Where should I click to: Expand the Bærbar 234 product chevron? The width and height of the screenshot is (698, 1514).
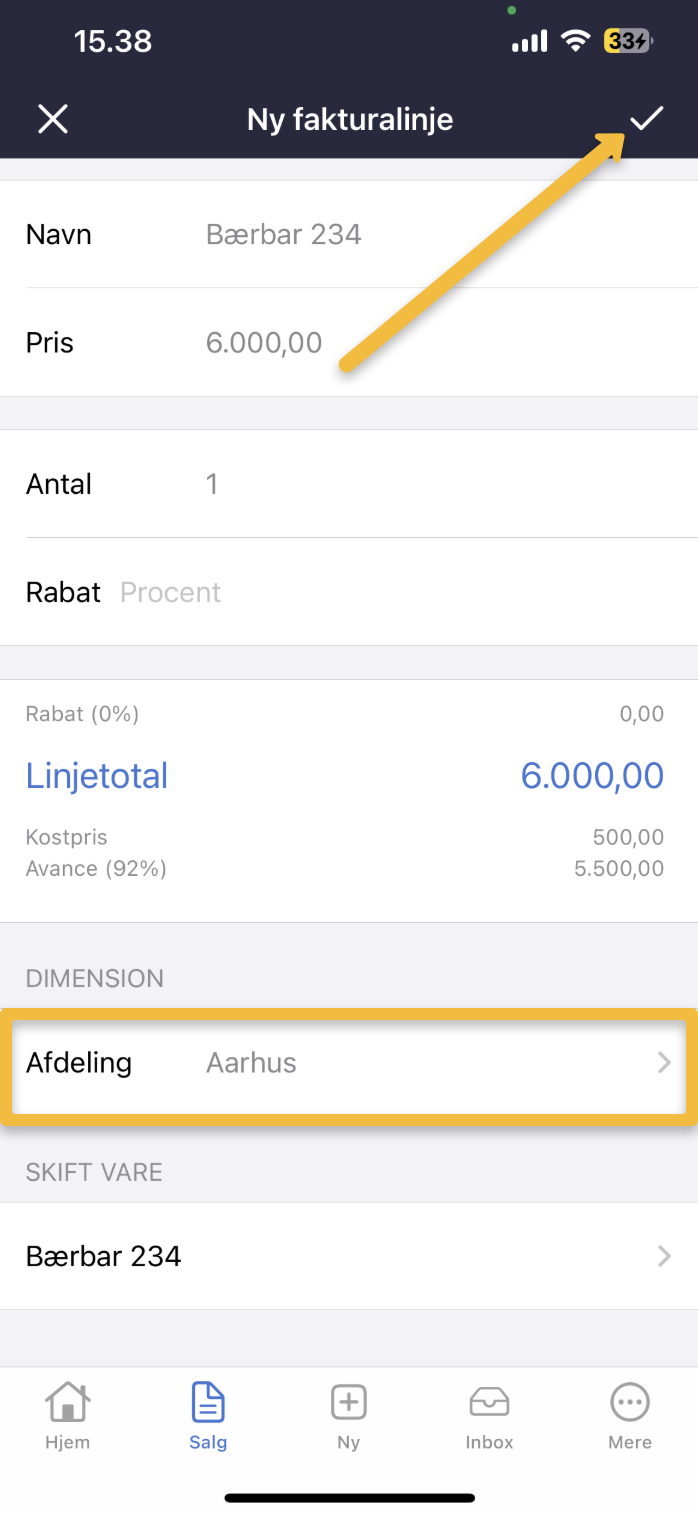pyautogui.click(x=664, y=1256)
